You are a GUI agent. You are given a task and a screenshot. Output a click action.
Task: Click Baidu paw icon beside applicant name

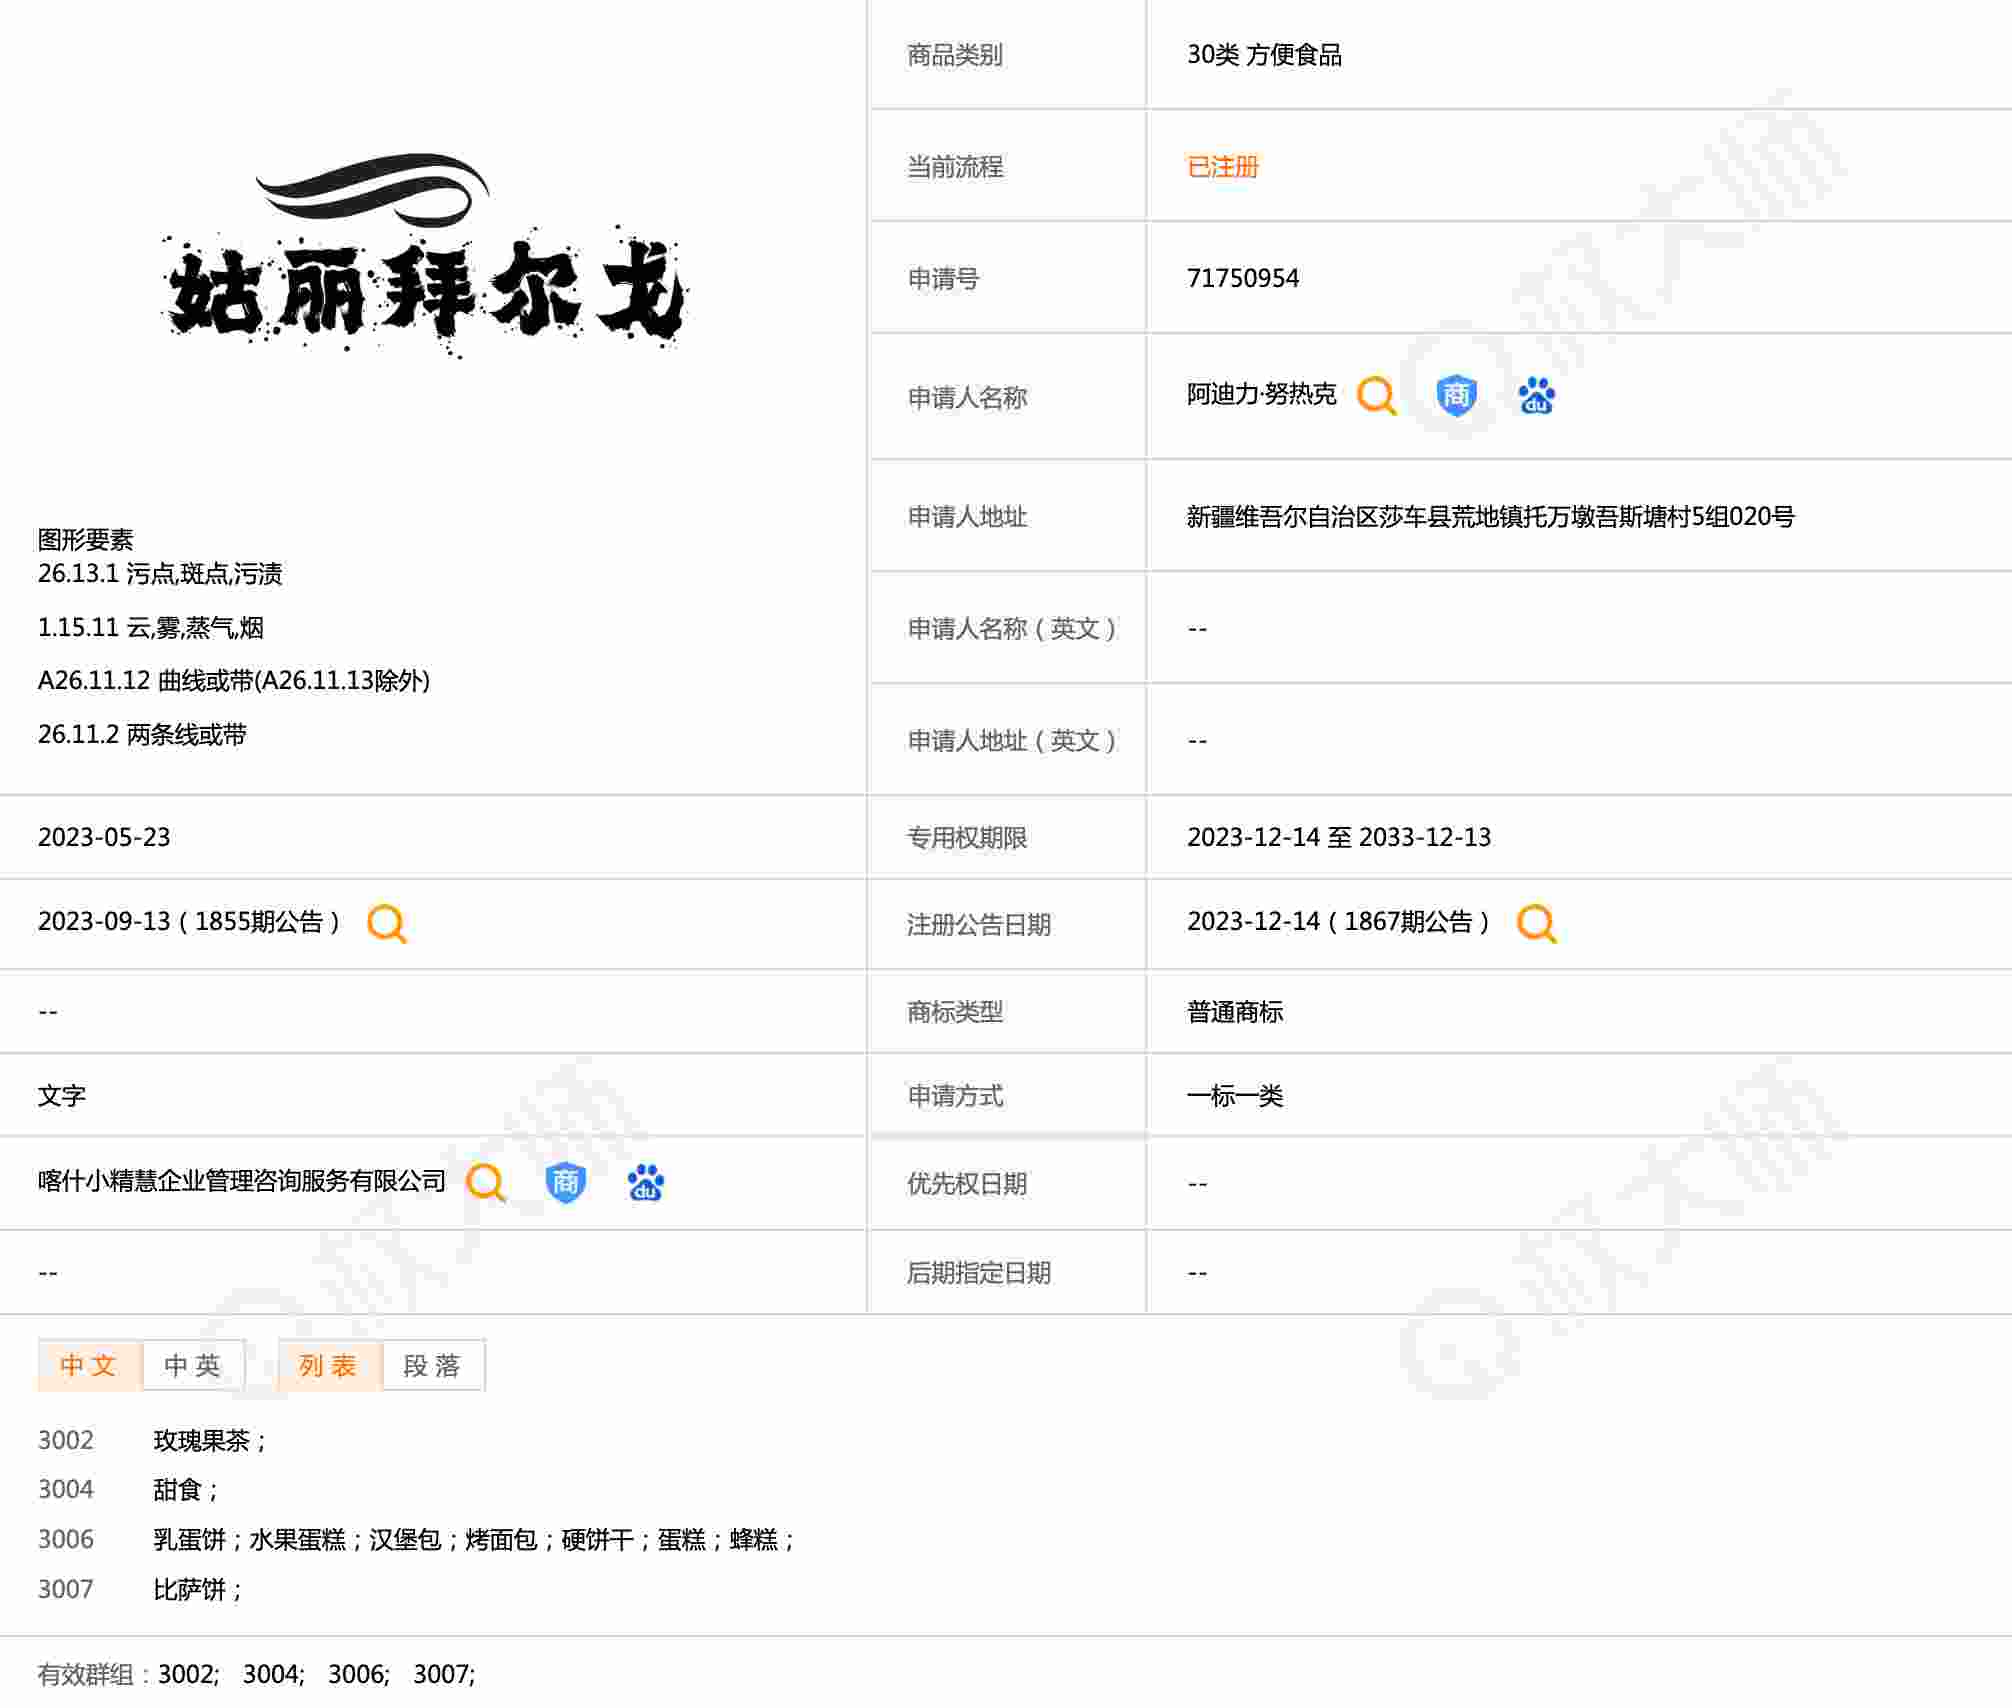pyautogui.click(x=1536, y=396)
